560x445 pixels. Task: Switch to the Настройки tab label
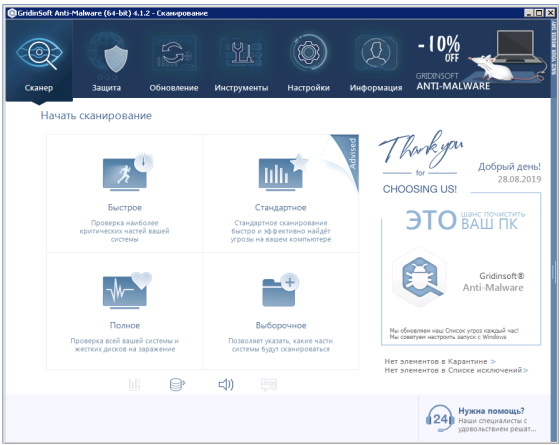click(308, 88)
